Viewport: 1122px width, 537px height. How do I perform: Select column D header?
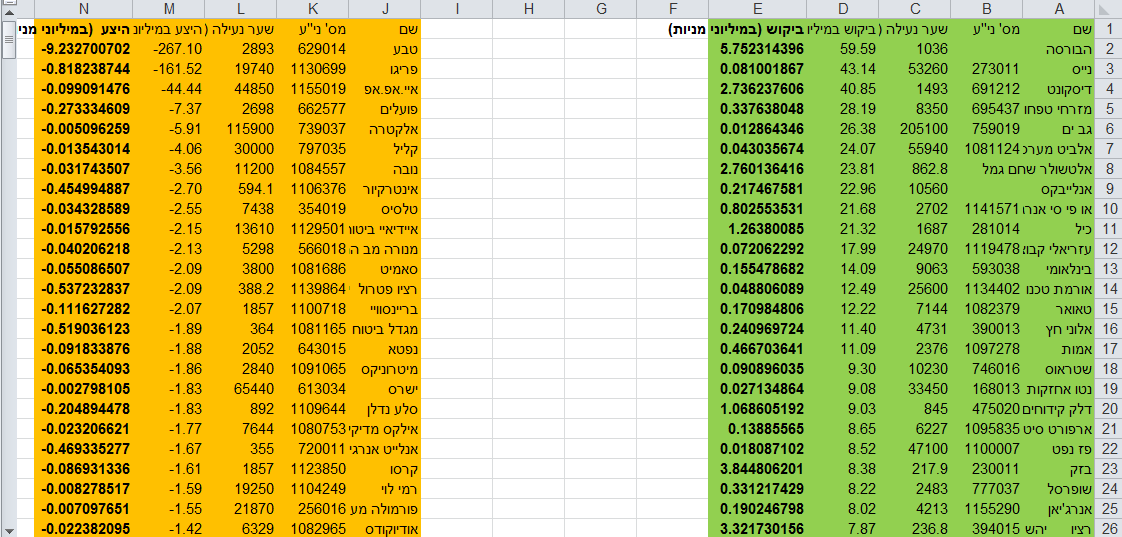843,9
